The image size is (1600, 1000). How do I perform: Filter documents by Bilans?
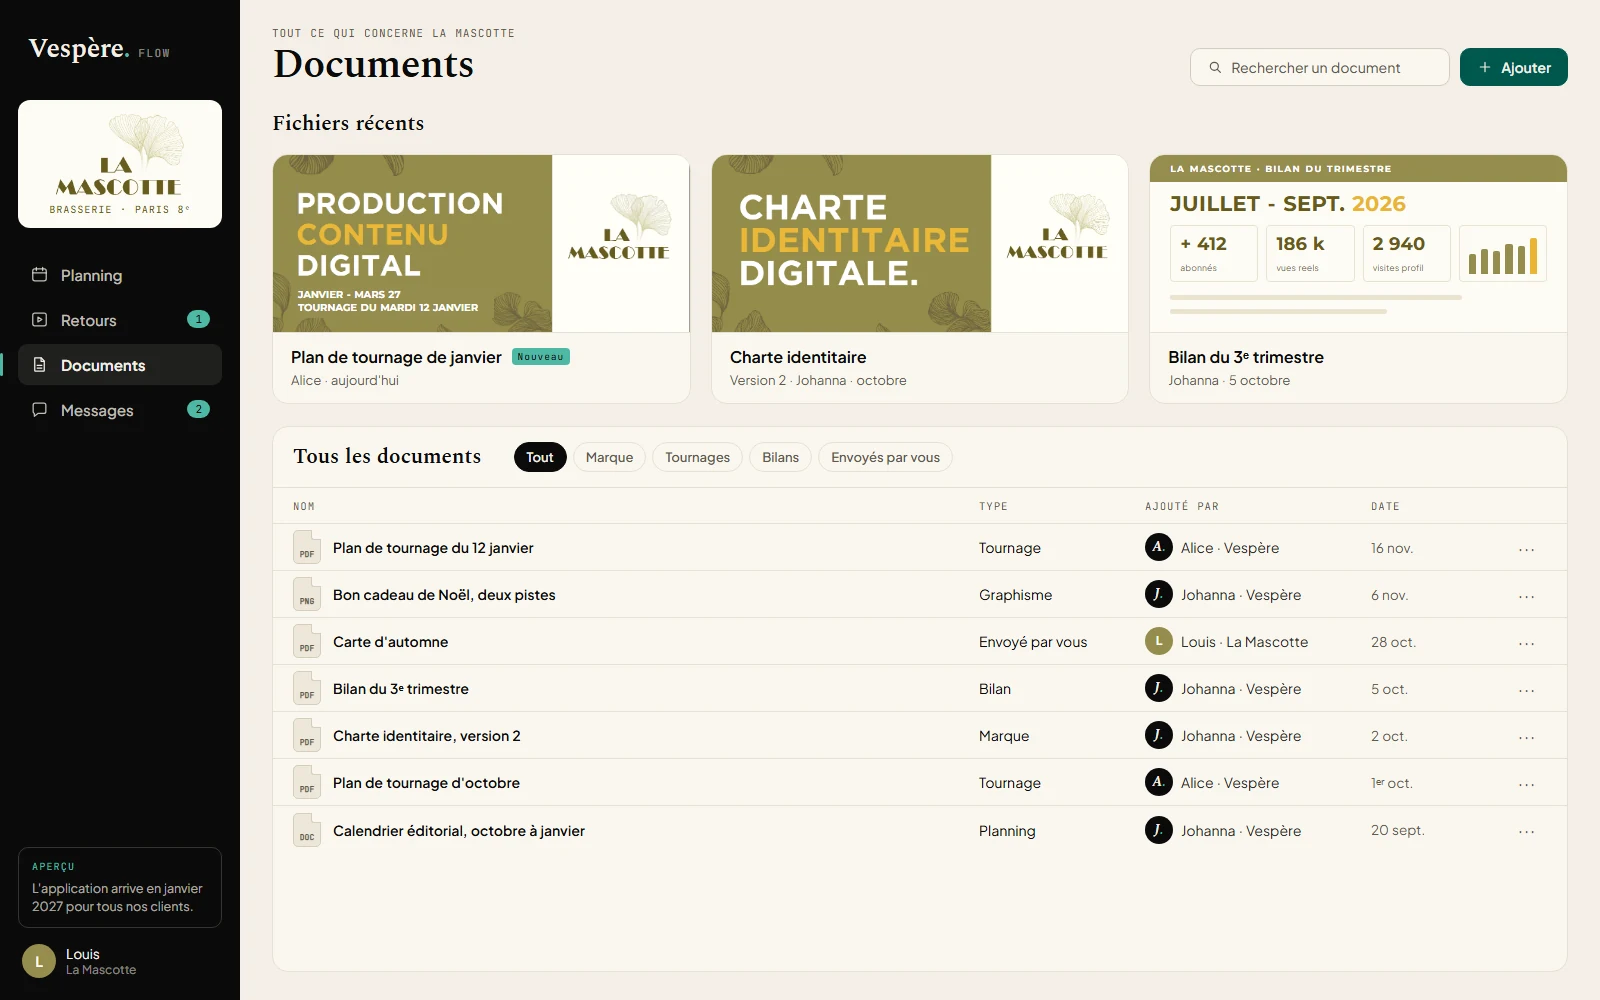click(780, 457)
